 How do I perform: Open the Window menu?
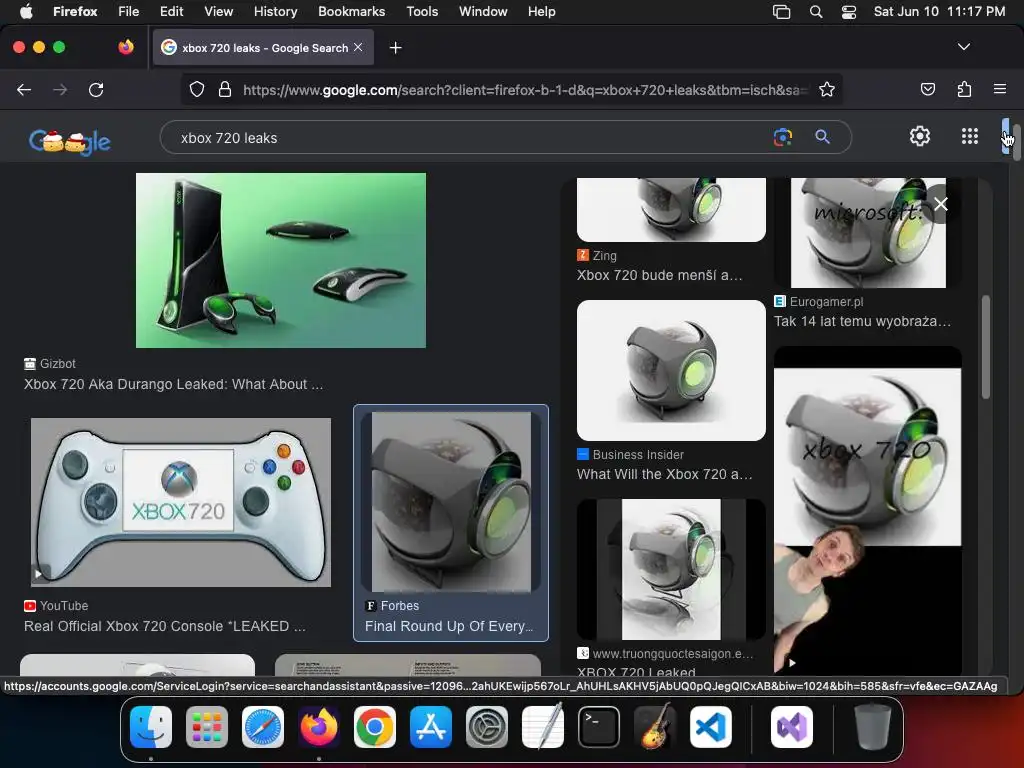pos(483,11)
